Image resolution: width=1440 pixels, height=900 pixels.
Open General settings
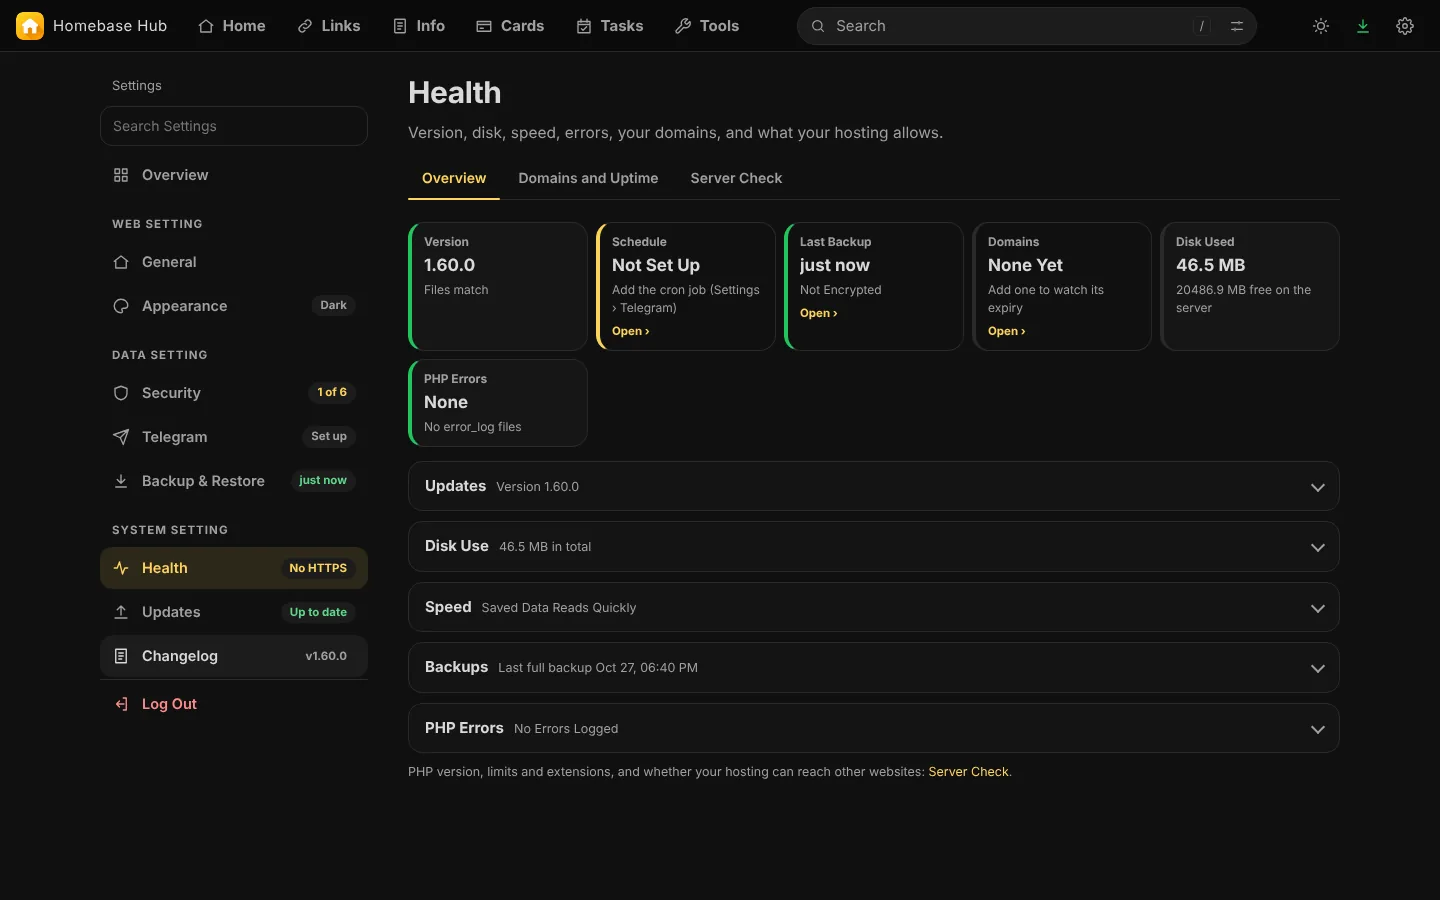pyautogui.click(x=234, y=262)
